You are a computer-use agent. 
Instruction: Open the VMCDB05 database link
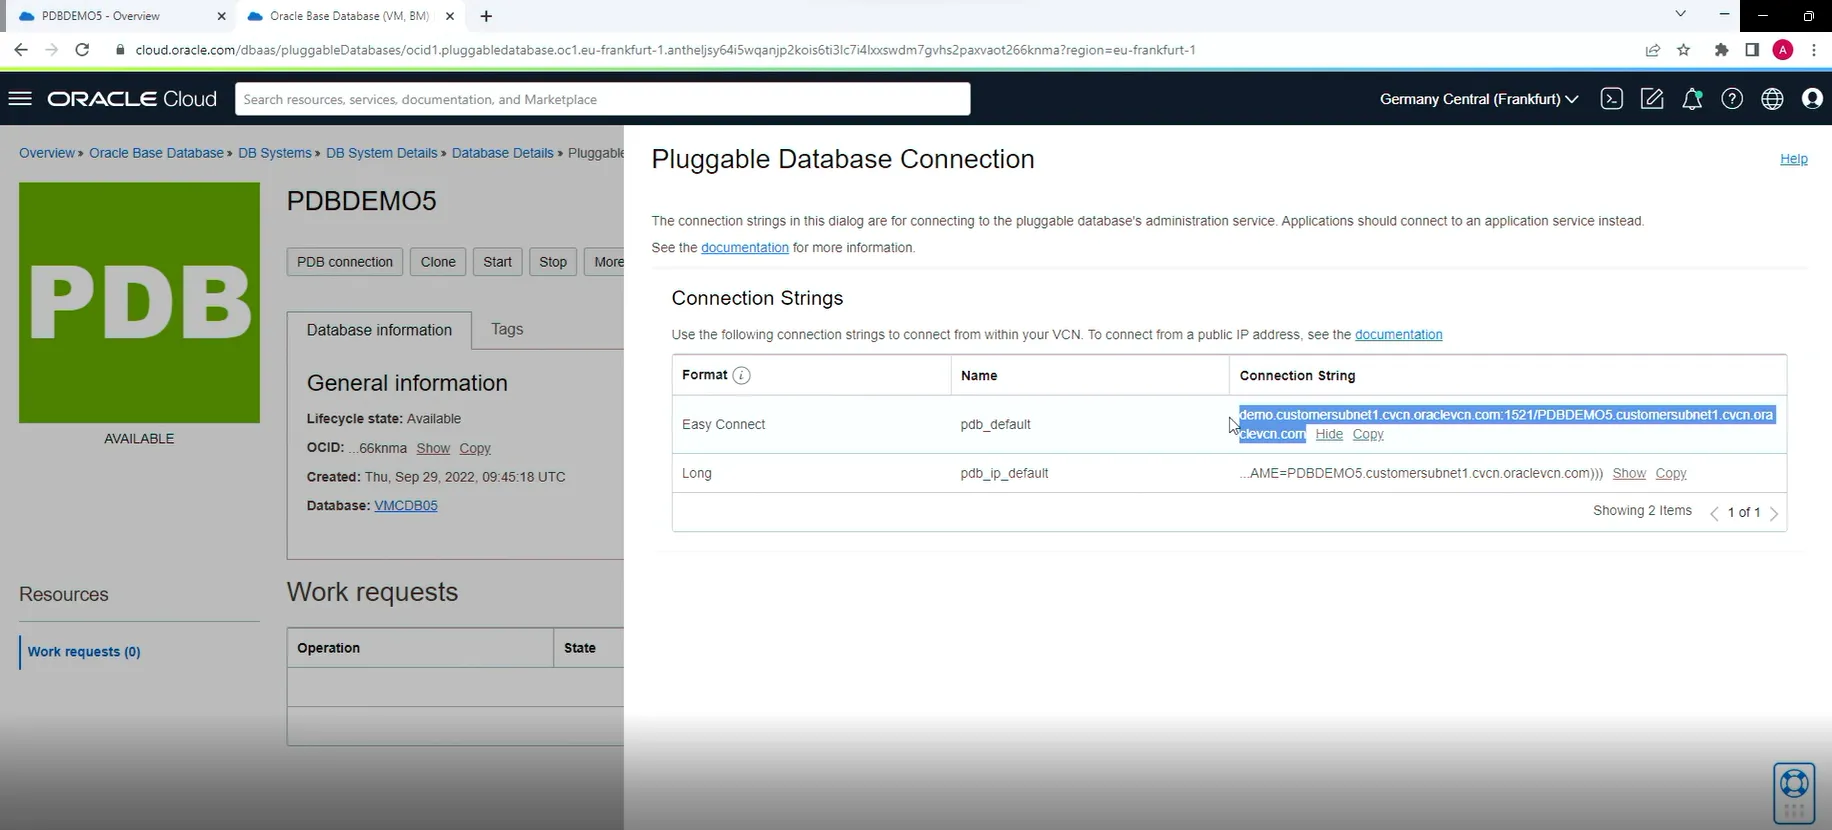click(406, 506)
